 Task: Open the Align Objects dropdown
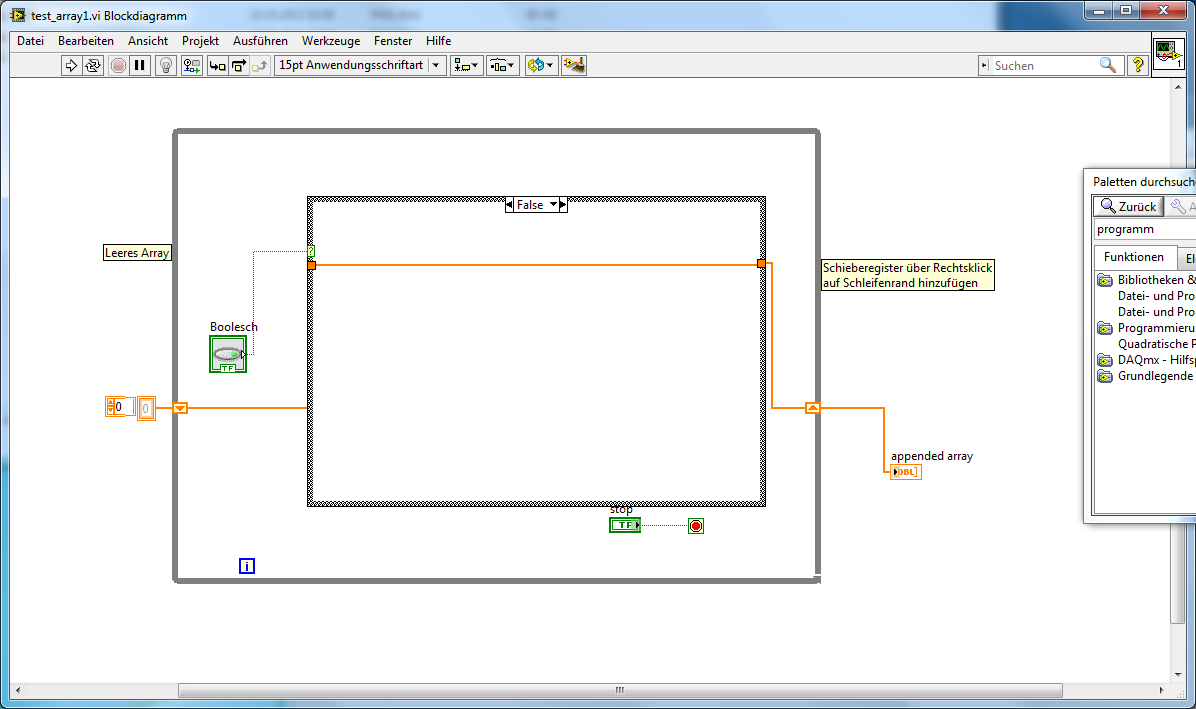point(466,66)
